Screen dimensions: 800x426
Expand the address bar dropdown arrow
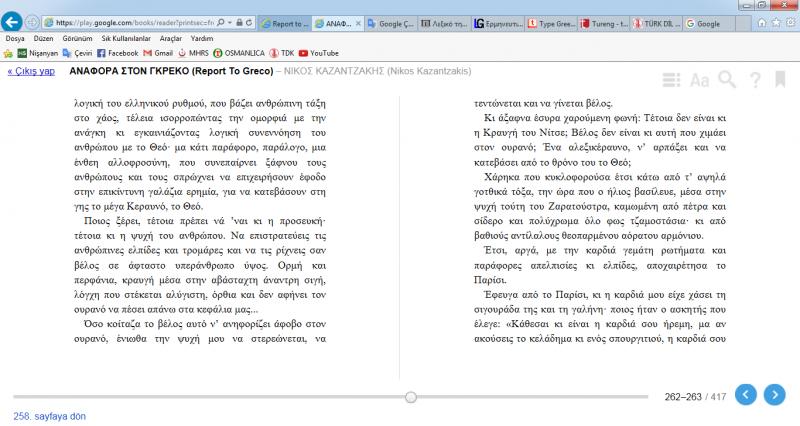coord(230,22)
